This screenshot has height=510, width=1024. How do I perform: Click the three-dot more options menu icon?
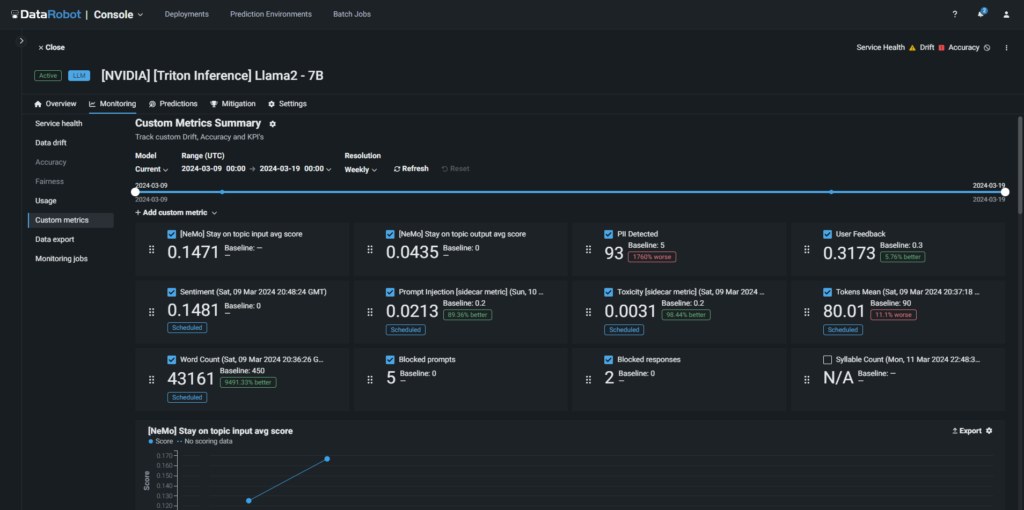pos(1006,47)
